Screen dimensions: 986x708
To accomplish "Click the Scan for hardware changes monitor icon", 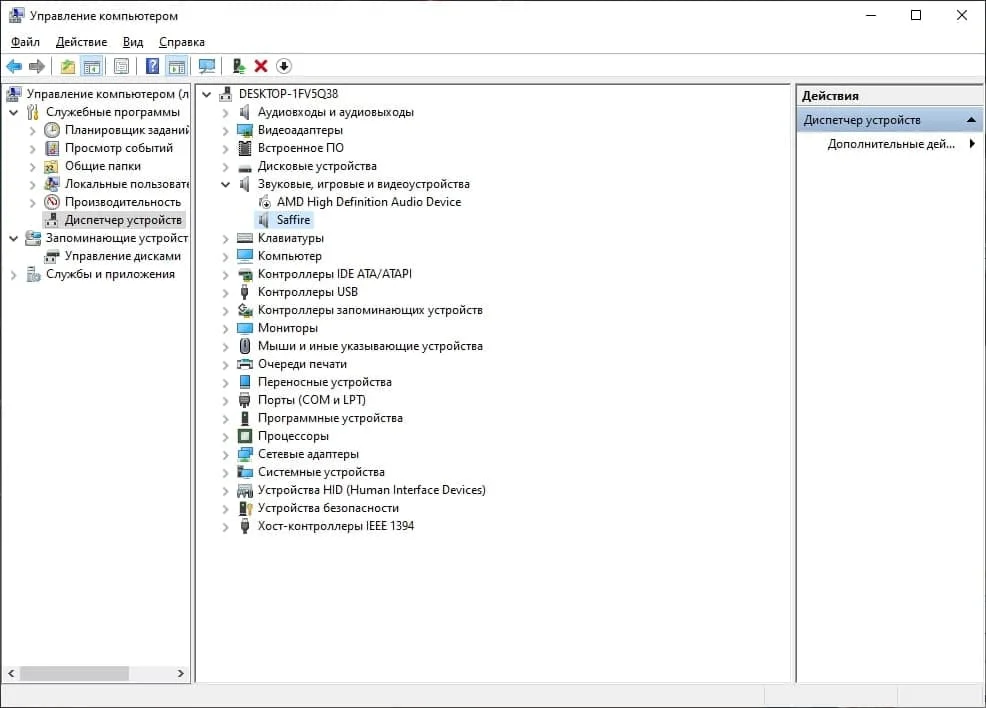I will 206,66.
